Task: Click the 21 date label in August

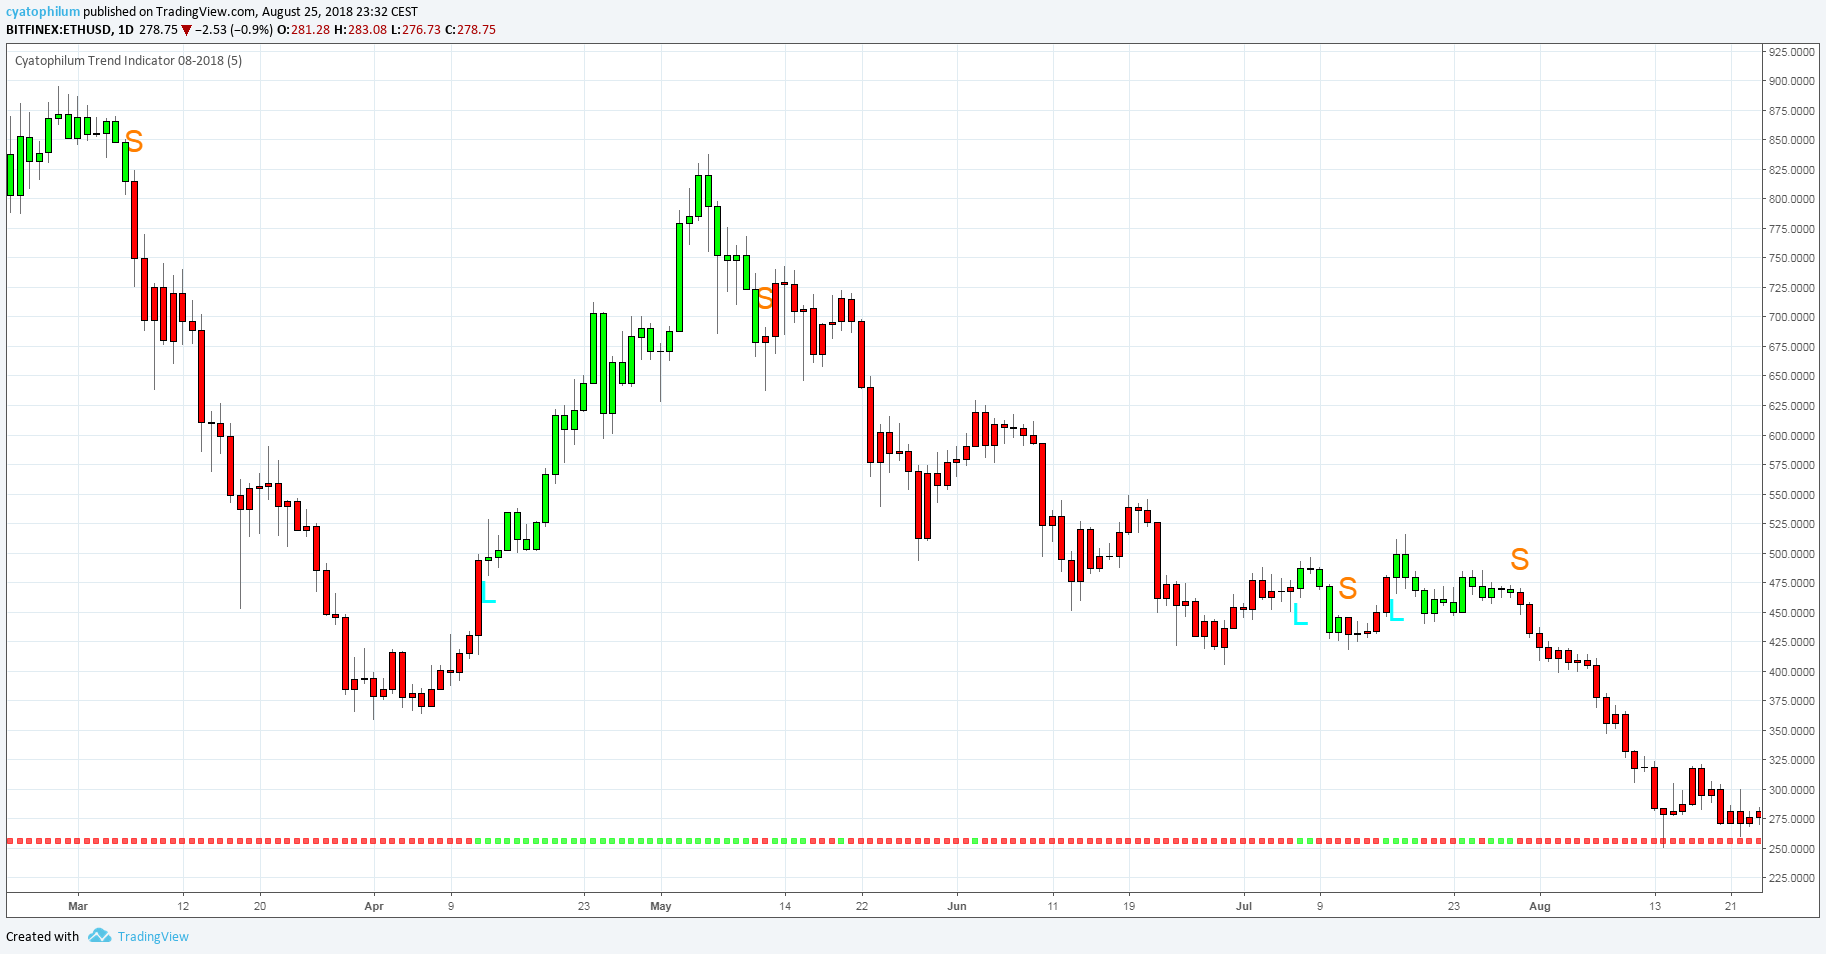Action: coord(1731,906)
